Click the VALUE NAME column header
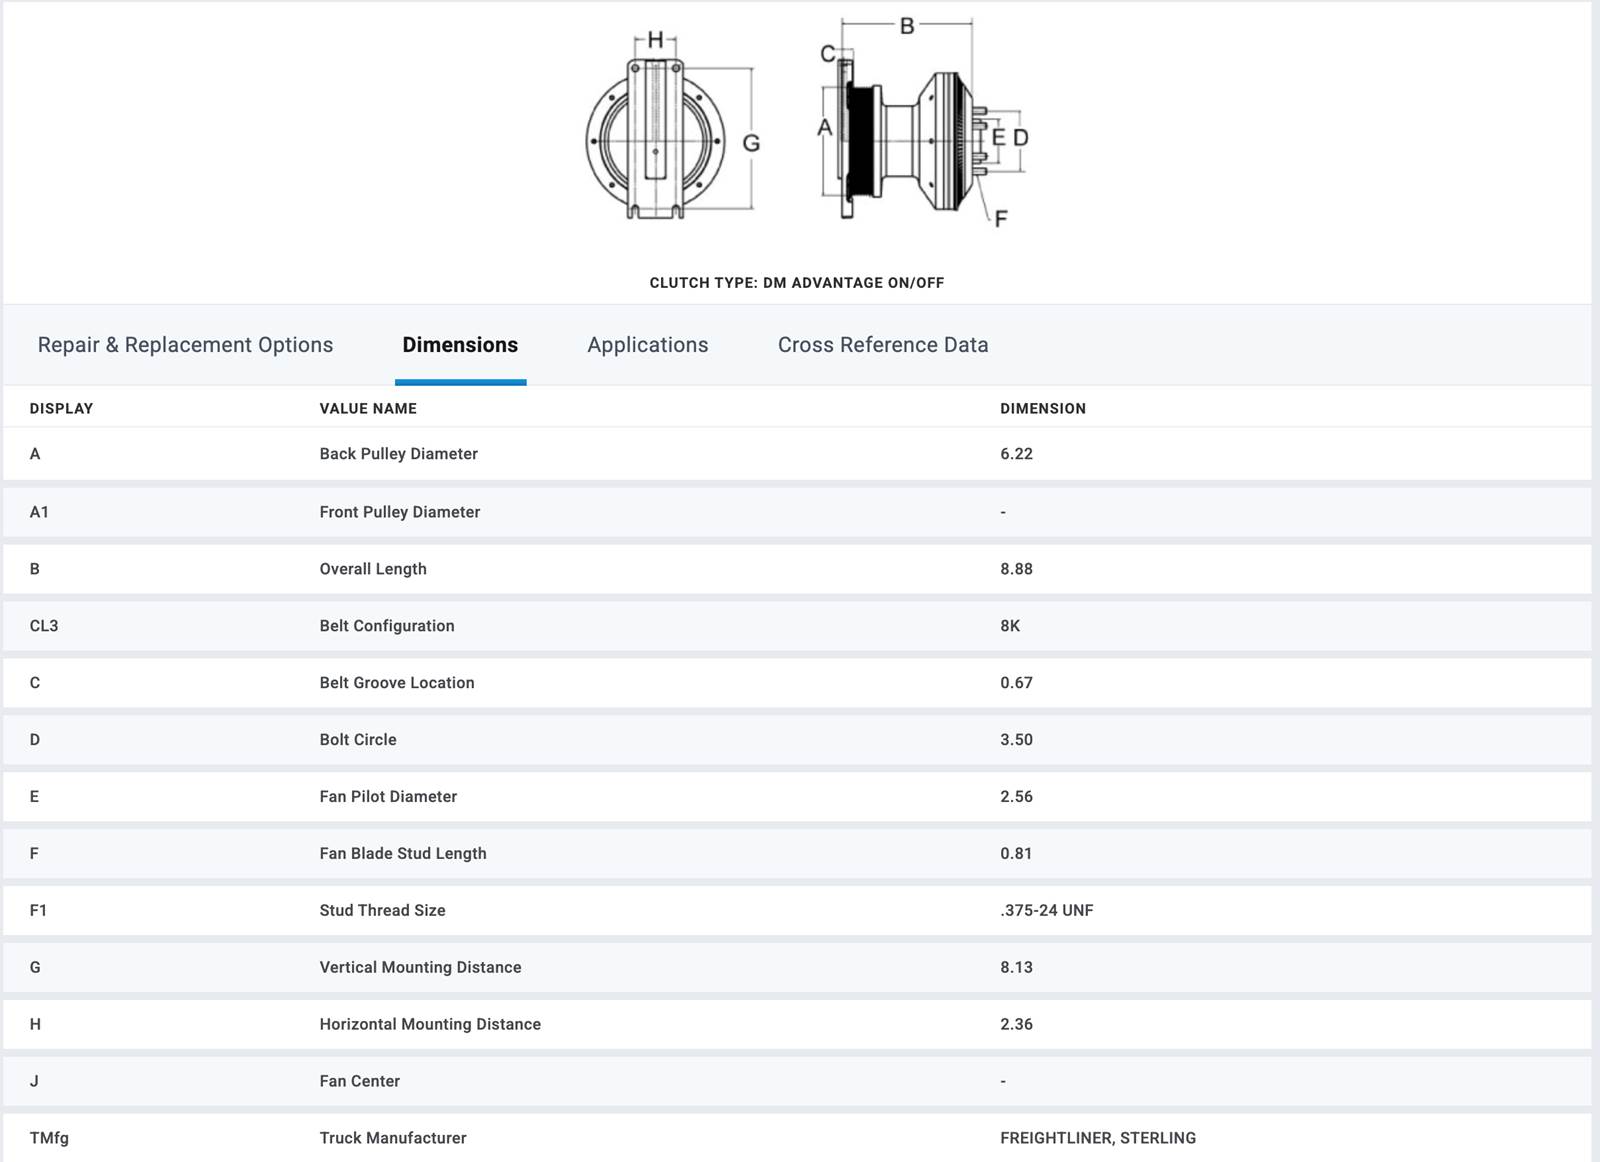 368,409
